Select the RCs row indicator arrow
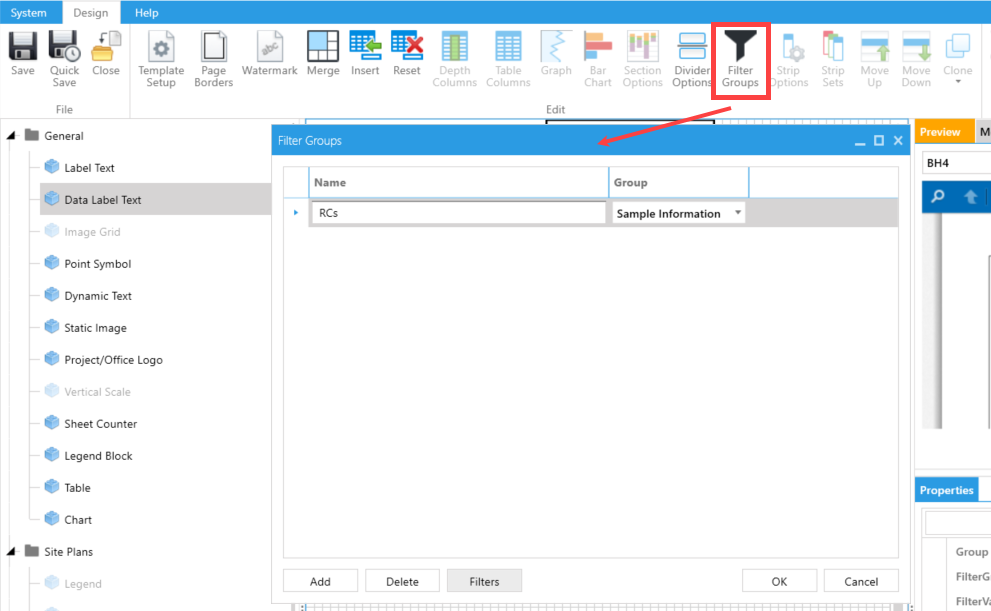This screenshot has width=991, height=611. click(296, 213)
